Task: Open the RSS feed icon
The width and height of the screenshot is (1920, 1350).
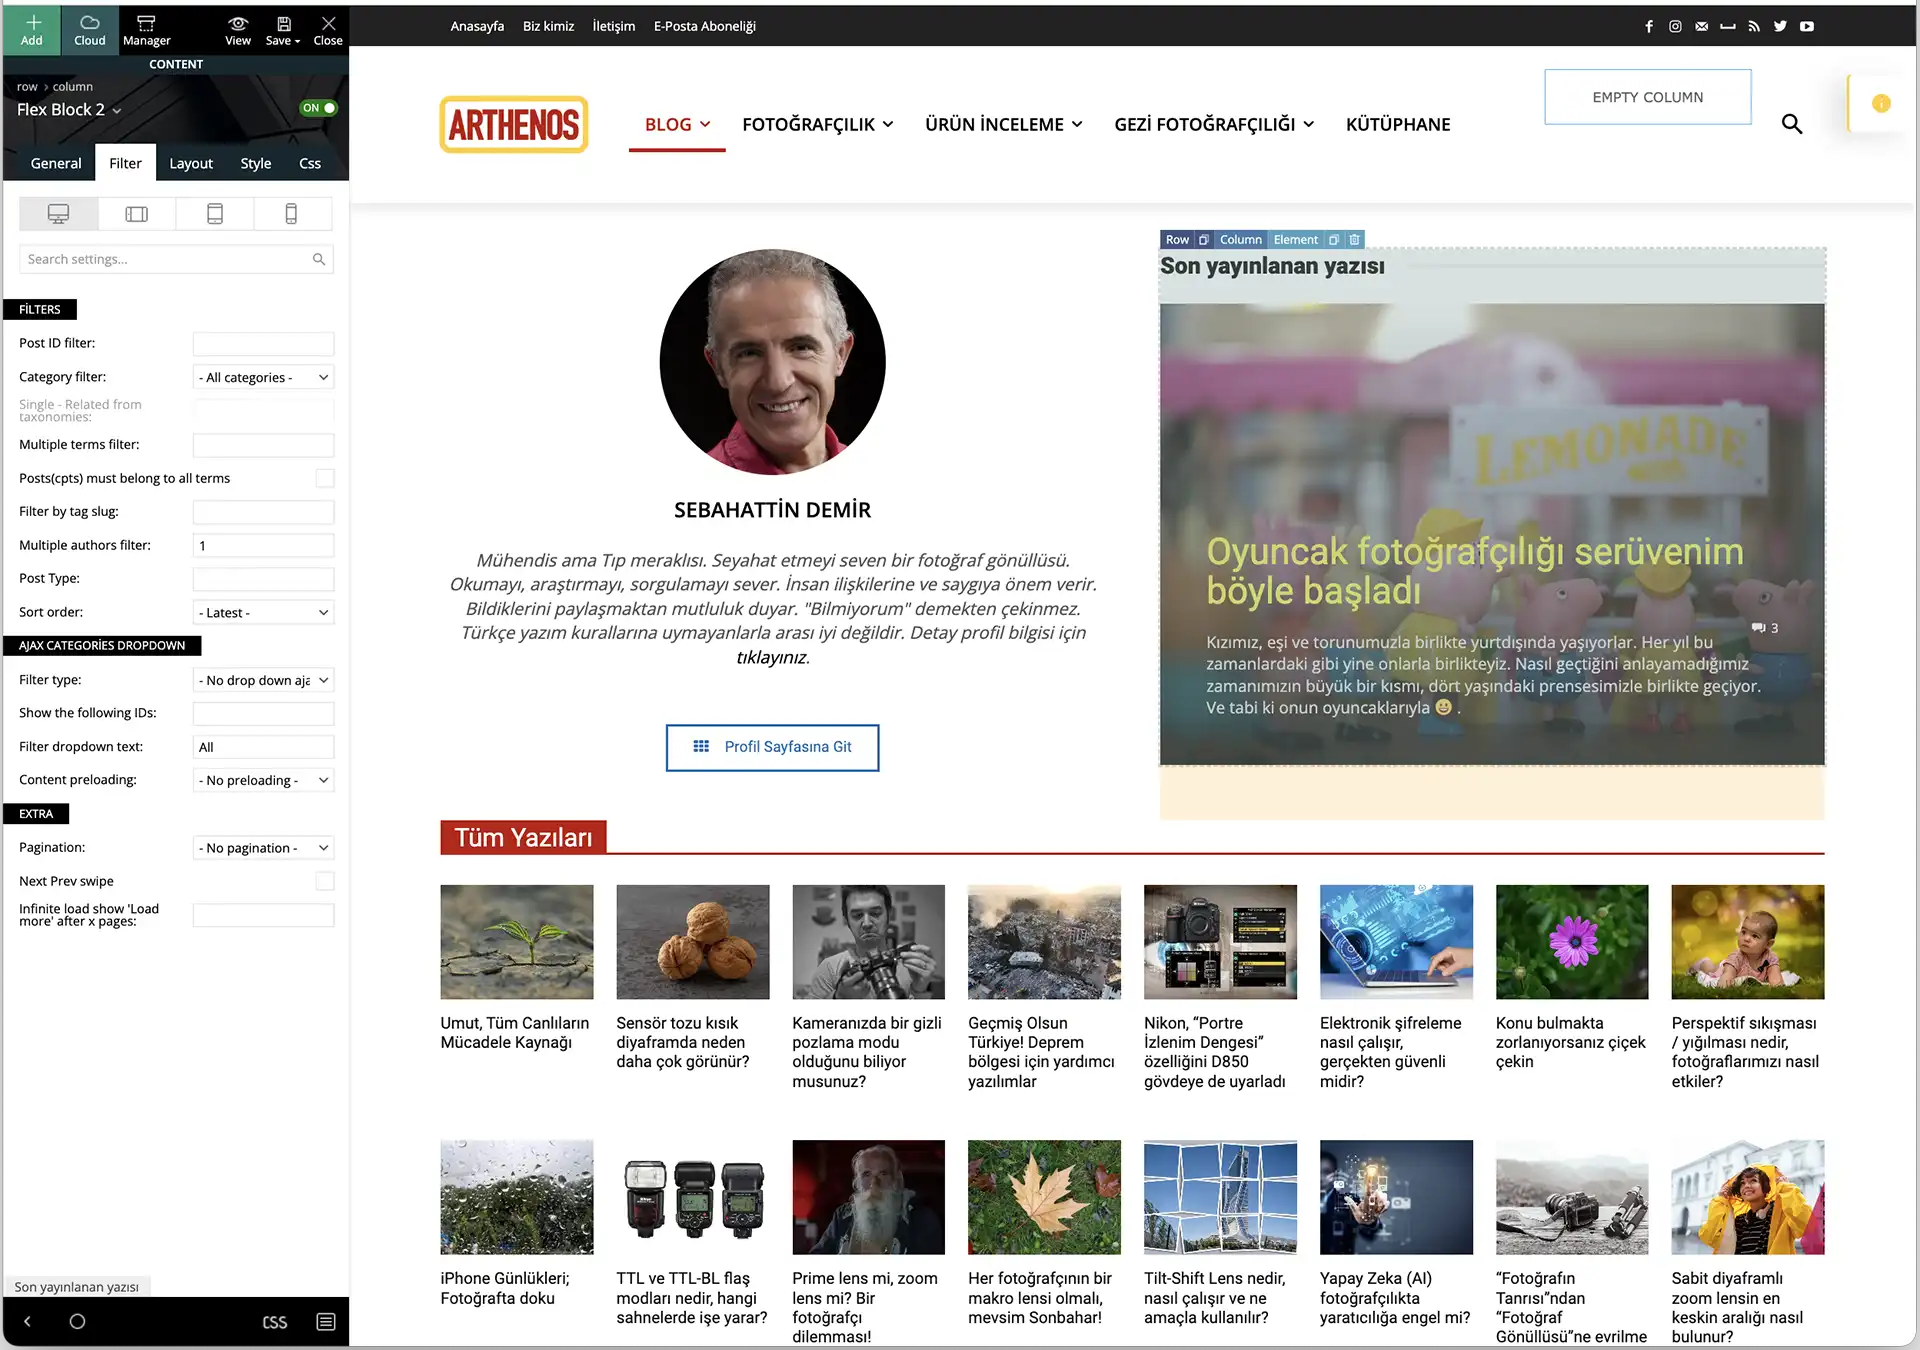Action: tap(1754, 27)
